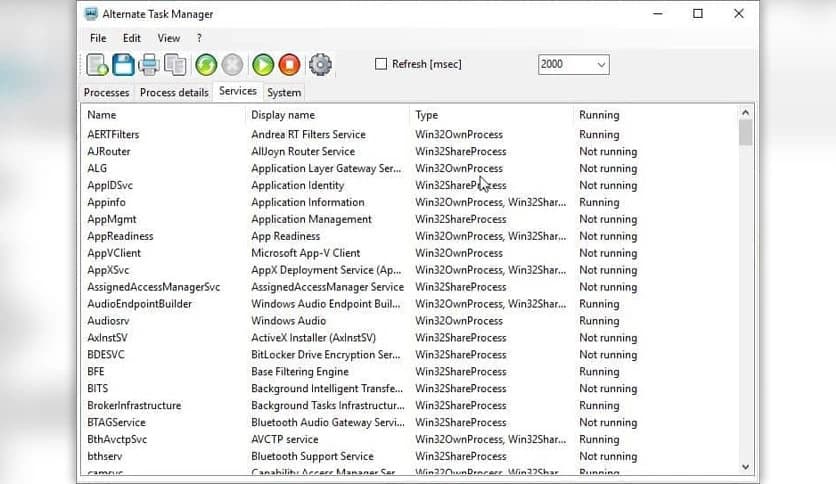Viewport: 836px width, 484px height.
Task: Select the AJRouter service row
Action: [x=409, y=151]
